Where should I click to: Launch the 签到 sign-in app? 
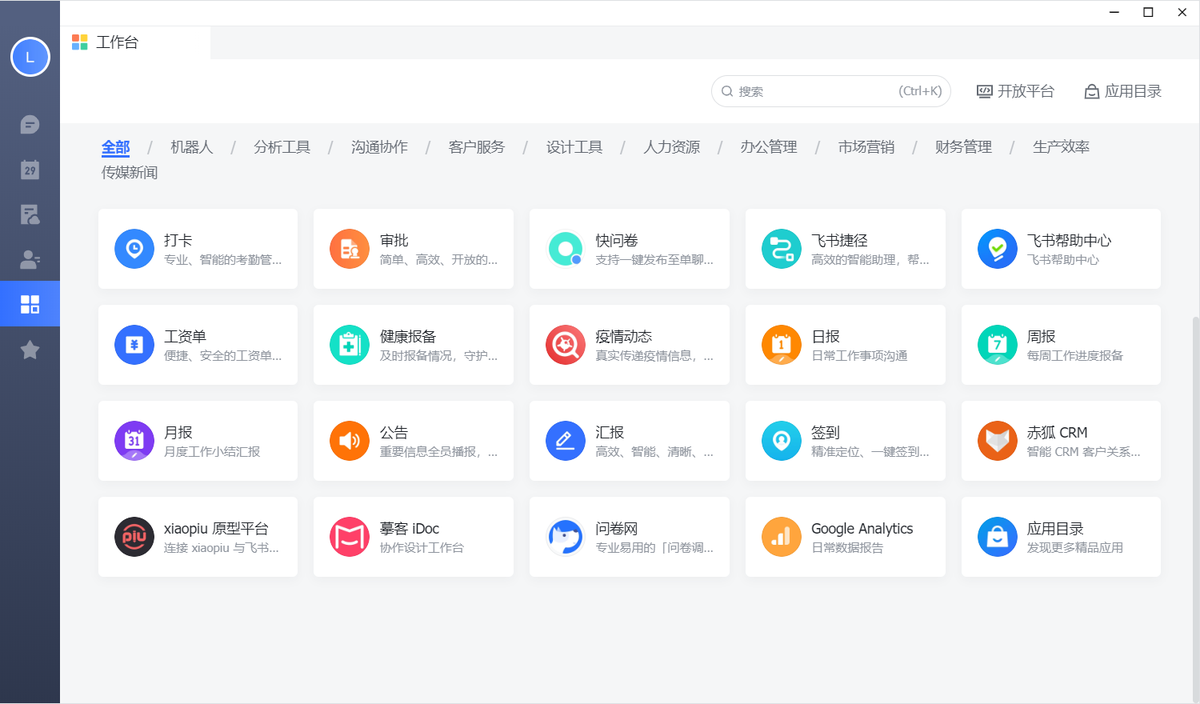[845, 440]
